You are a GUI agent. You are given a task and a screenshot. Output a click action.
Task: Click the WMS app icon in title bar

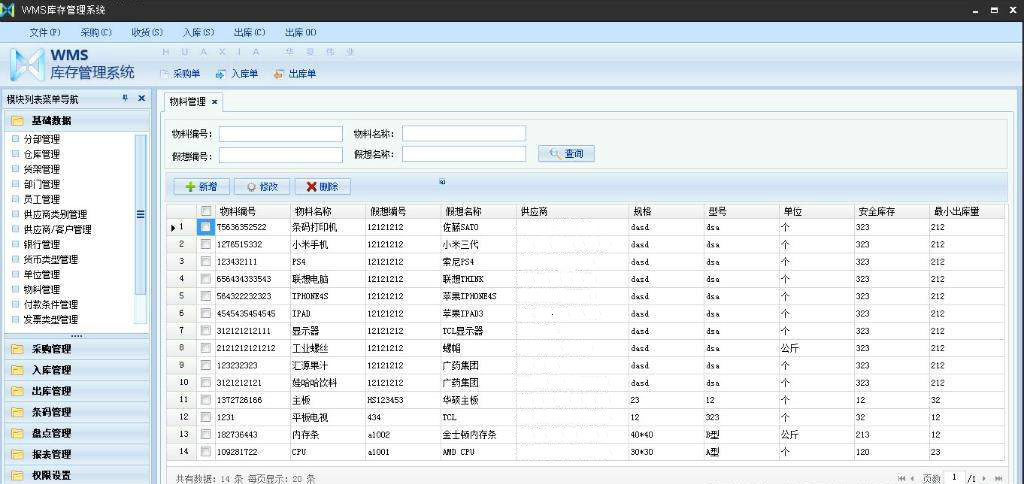8,10
